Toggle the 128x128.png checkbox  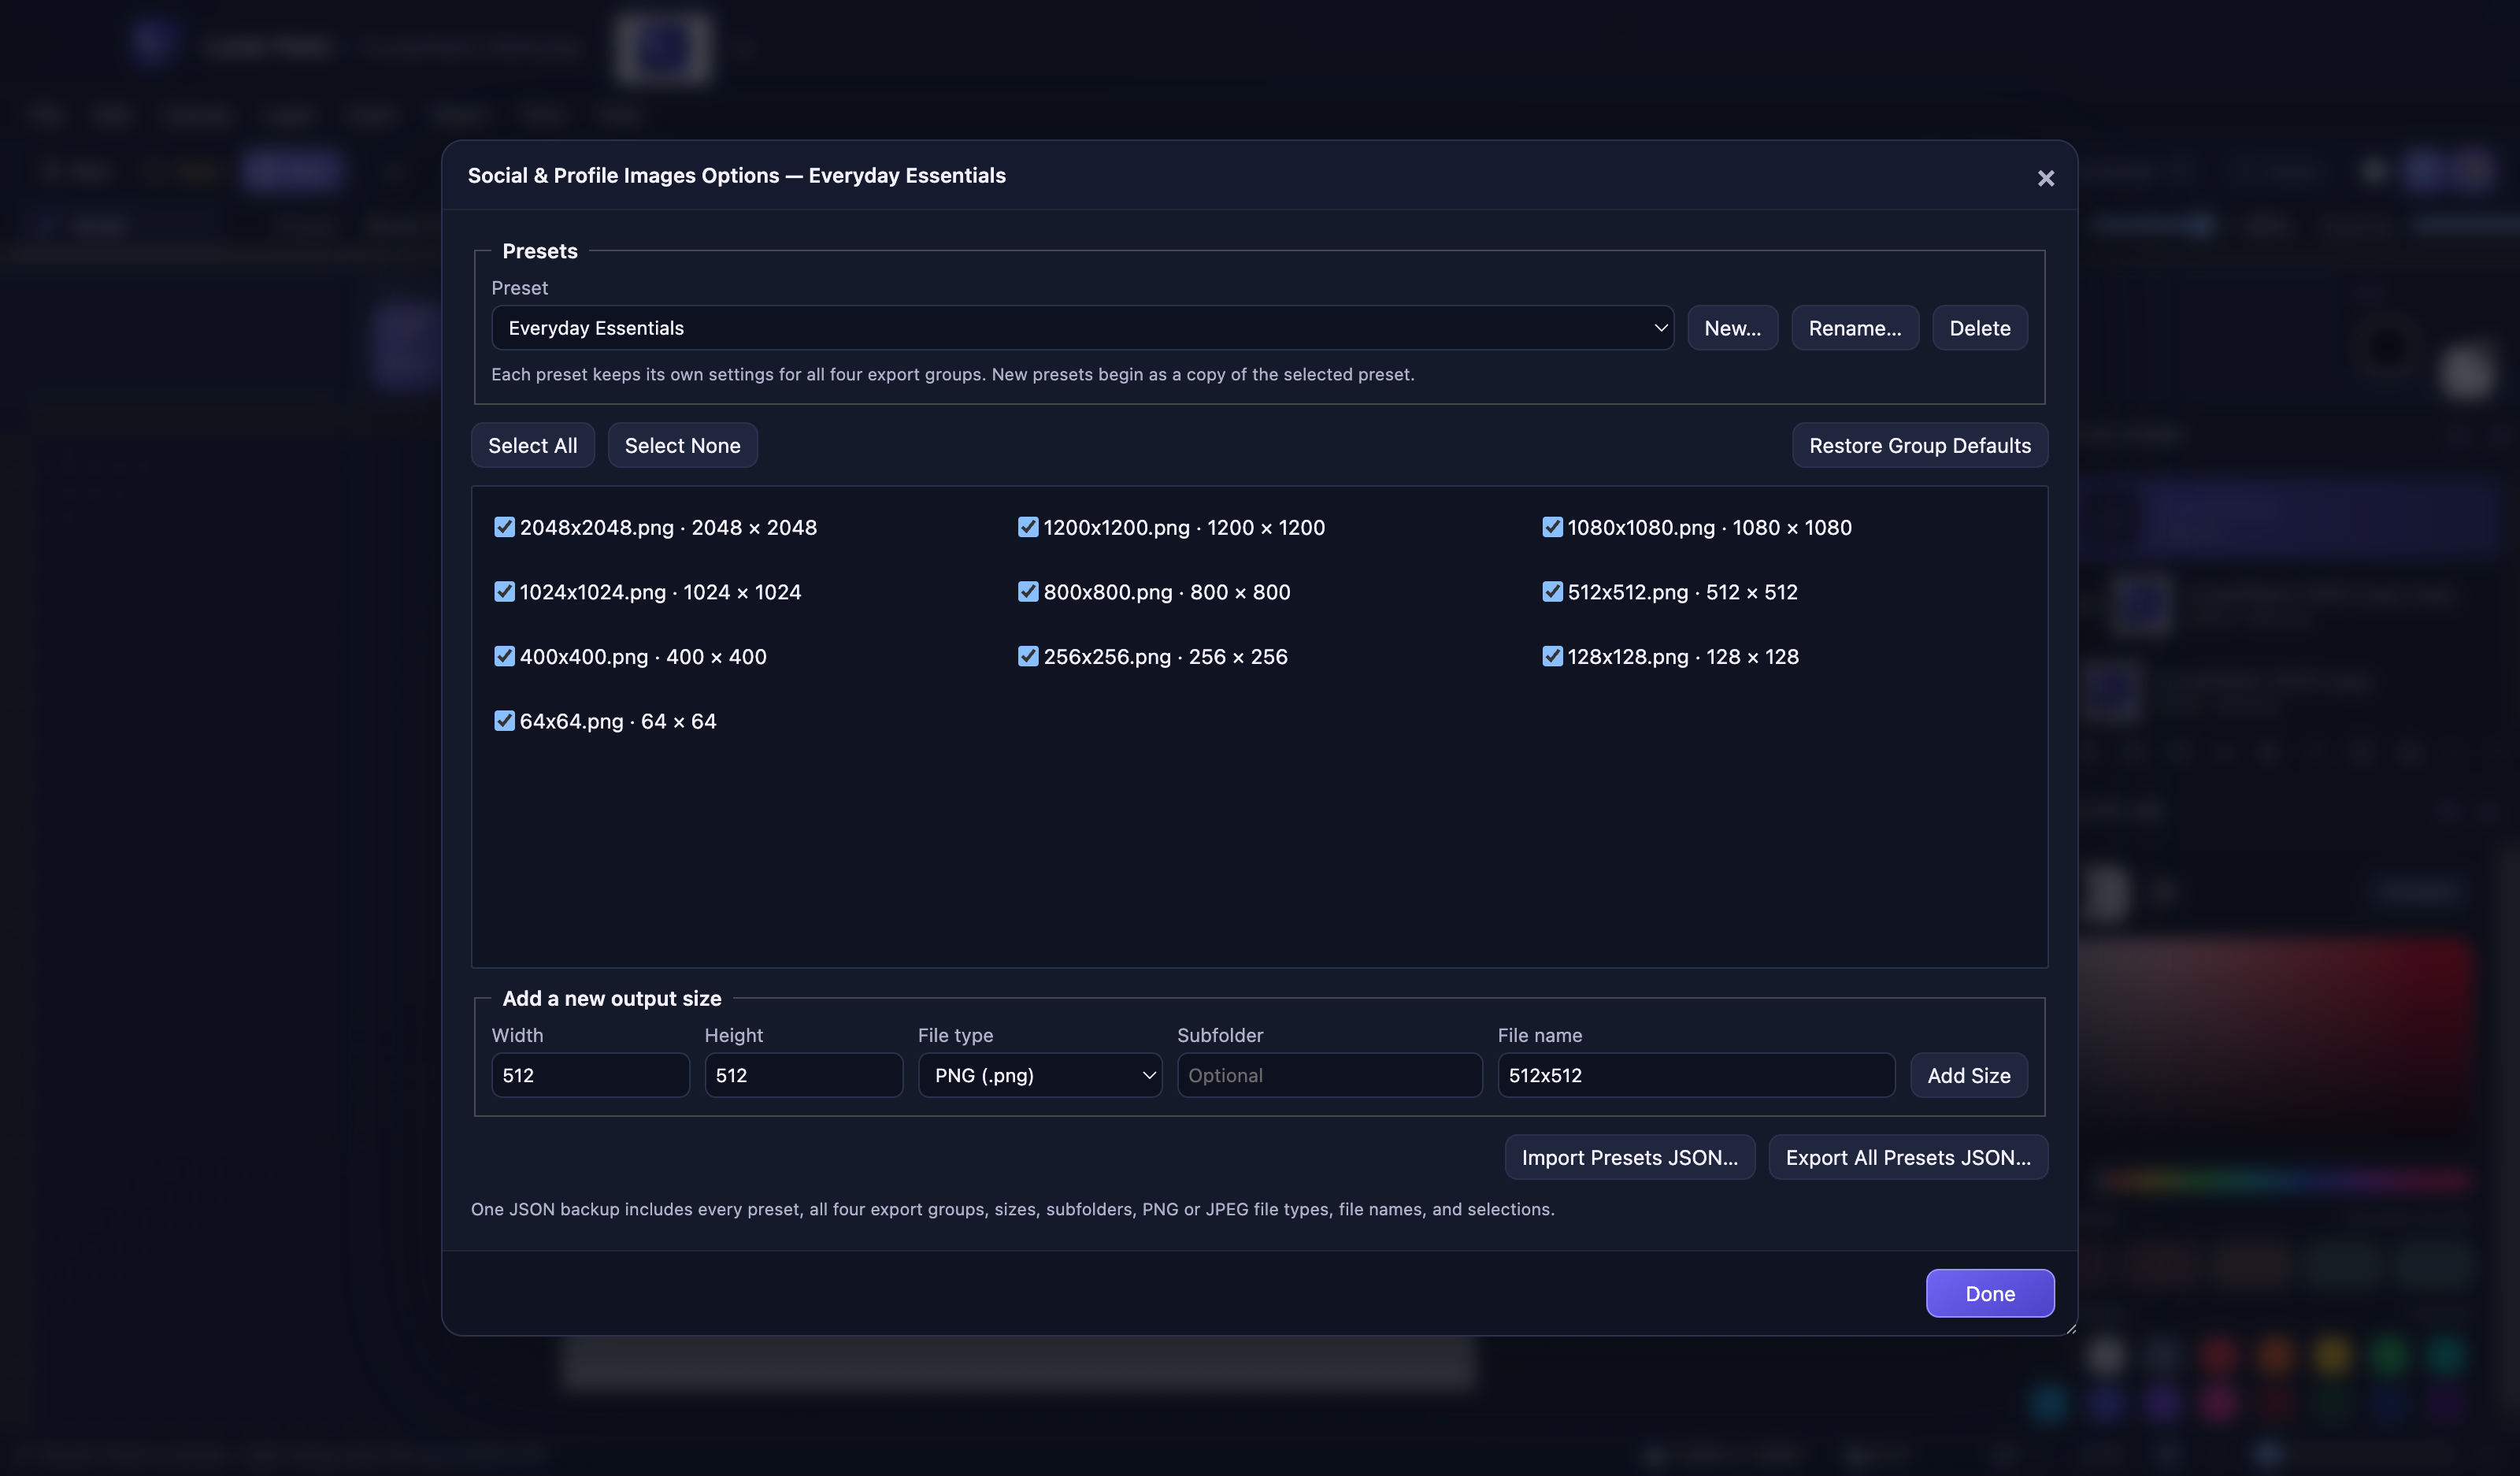(x=1552, y=656)
